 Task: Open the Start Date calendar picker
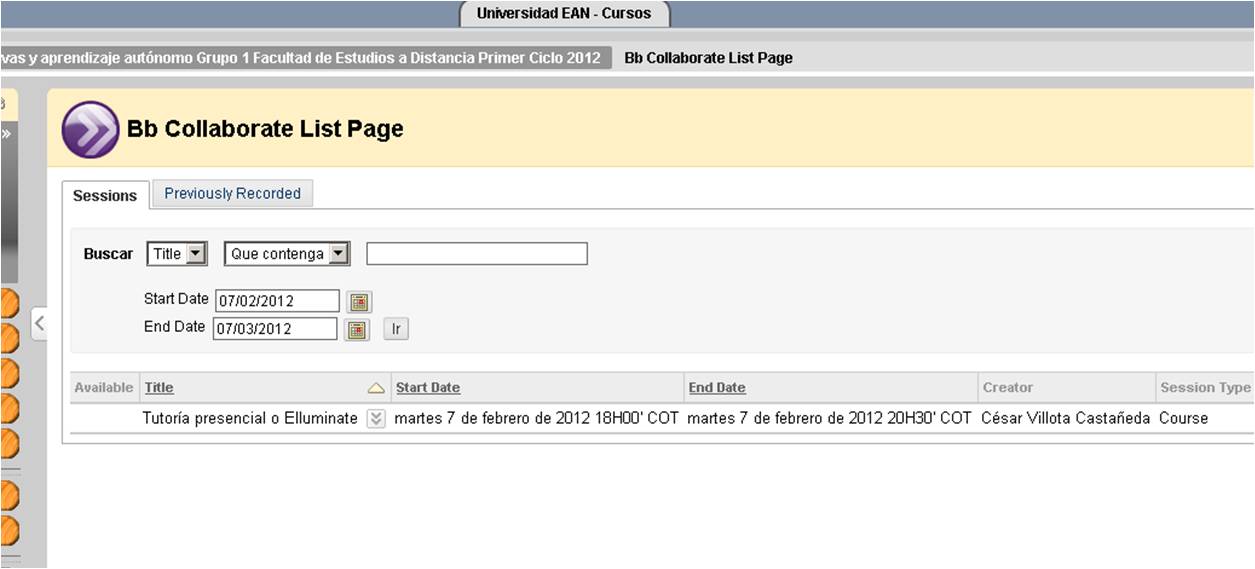(359, 301)
